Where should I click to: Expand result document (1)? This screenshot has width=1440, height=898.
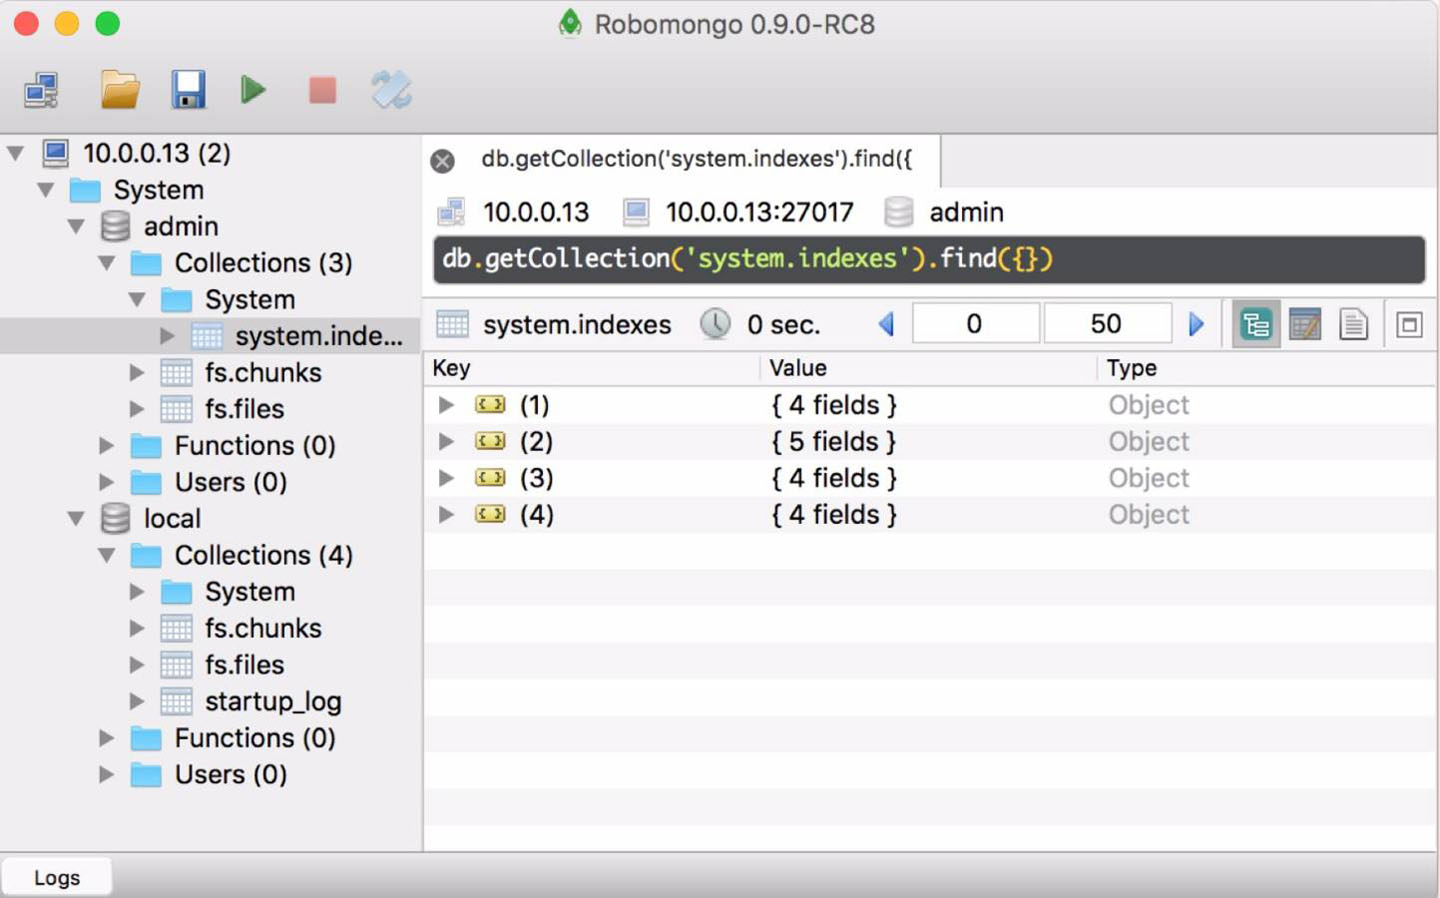pyautogui.click(x=446, y=405)
